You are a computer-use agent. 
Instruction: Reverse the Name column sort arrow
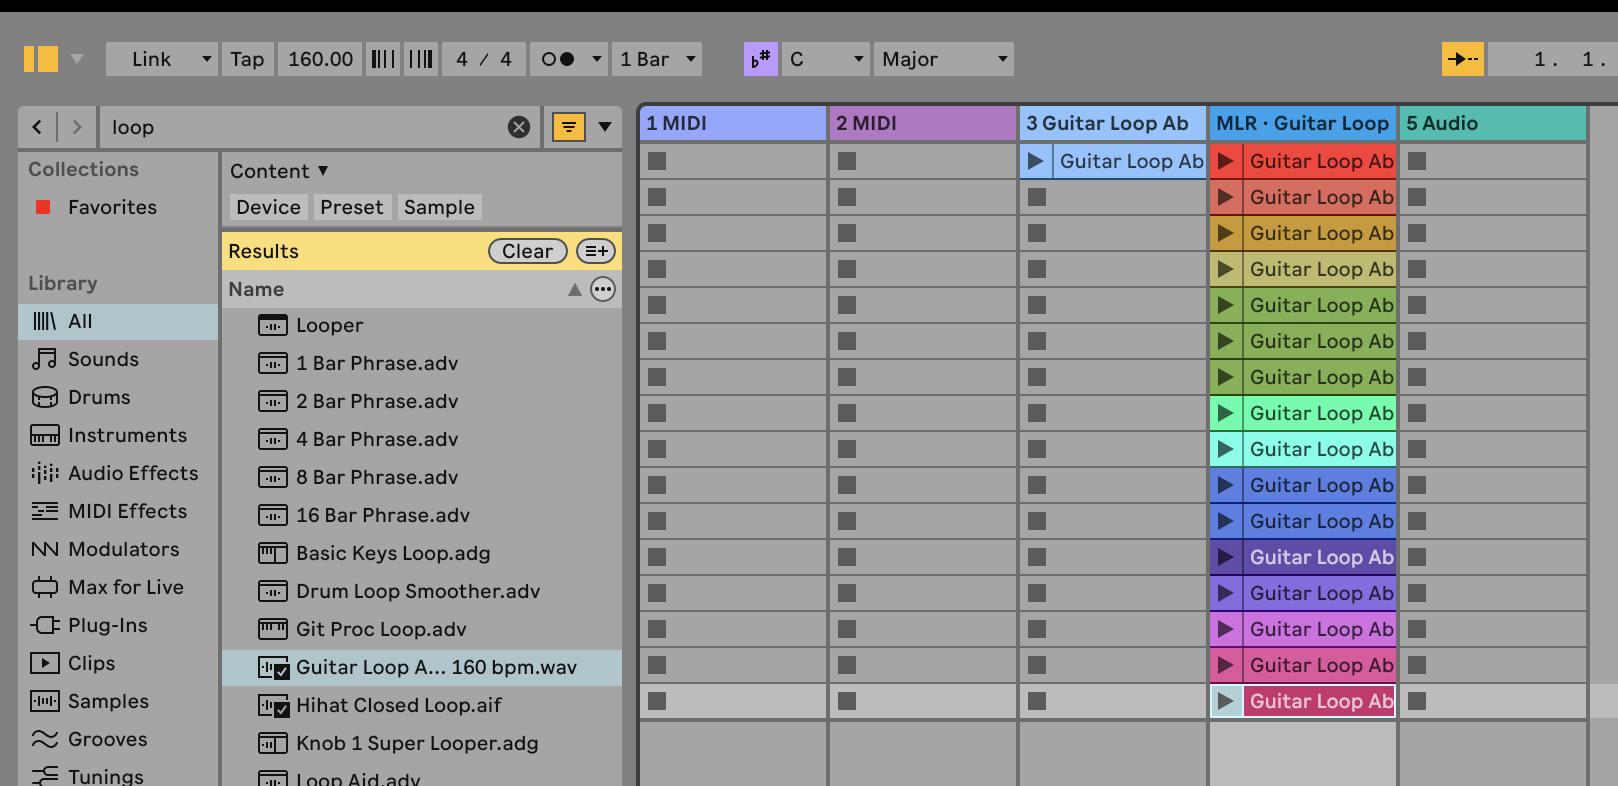[x=574, y=289]
